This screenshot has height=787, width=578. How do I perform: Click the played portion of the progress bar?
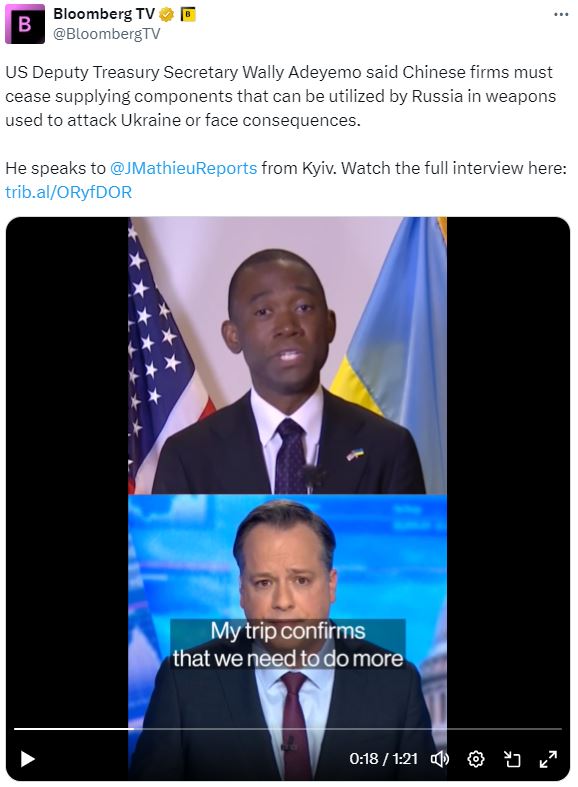pos(74,728)
